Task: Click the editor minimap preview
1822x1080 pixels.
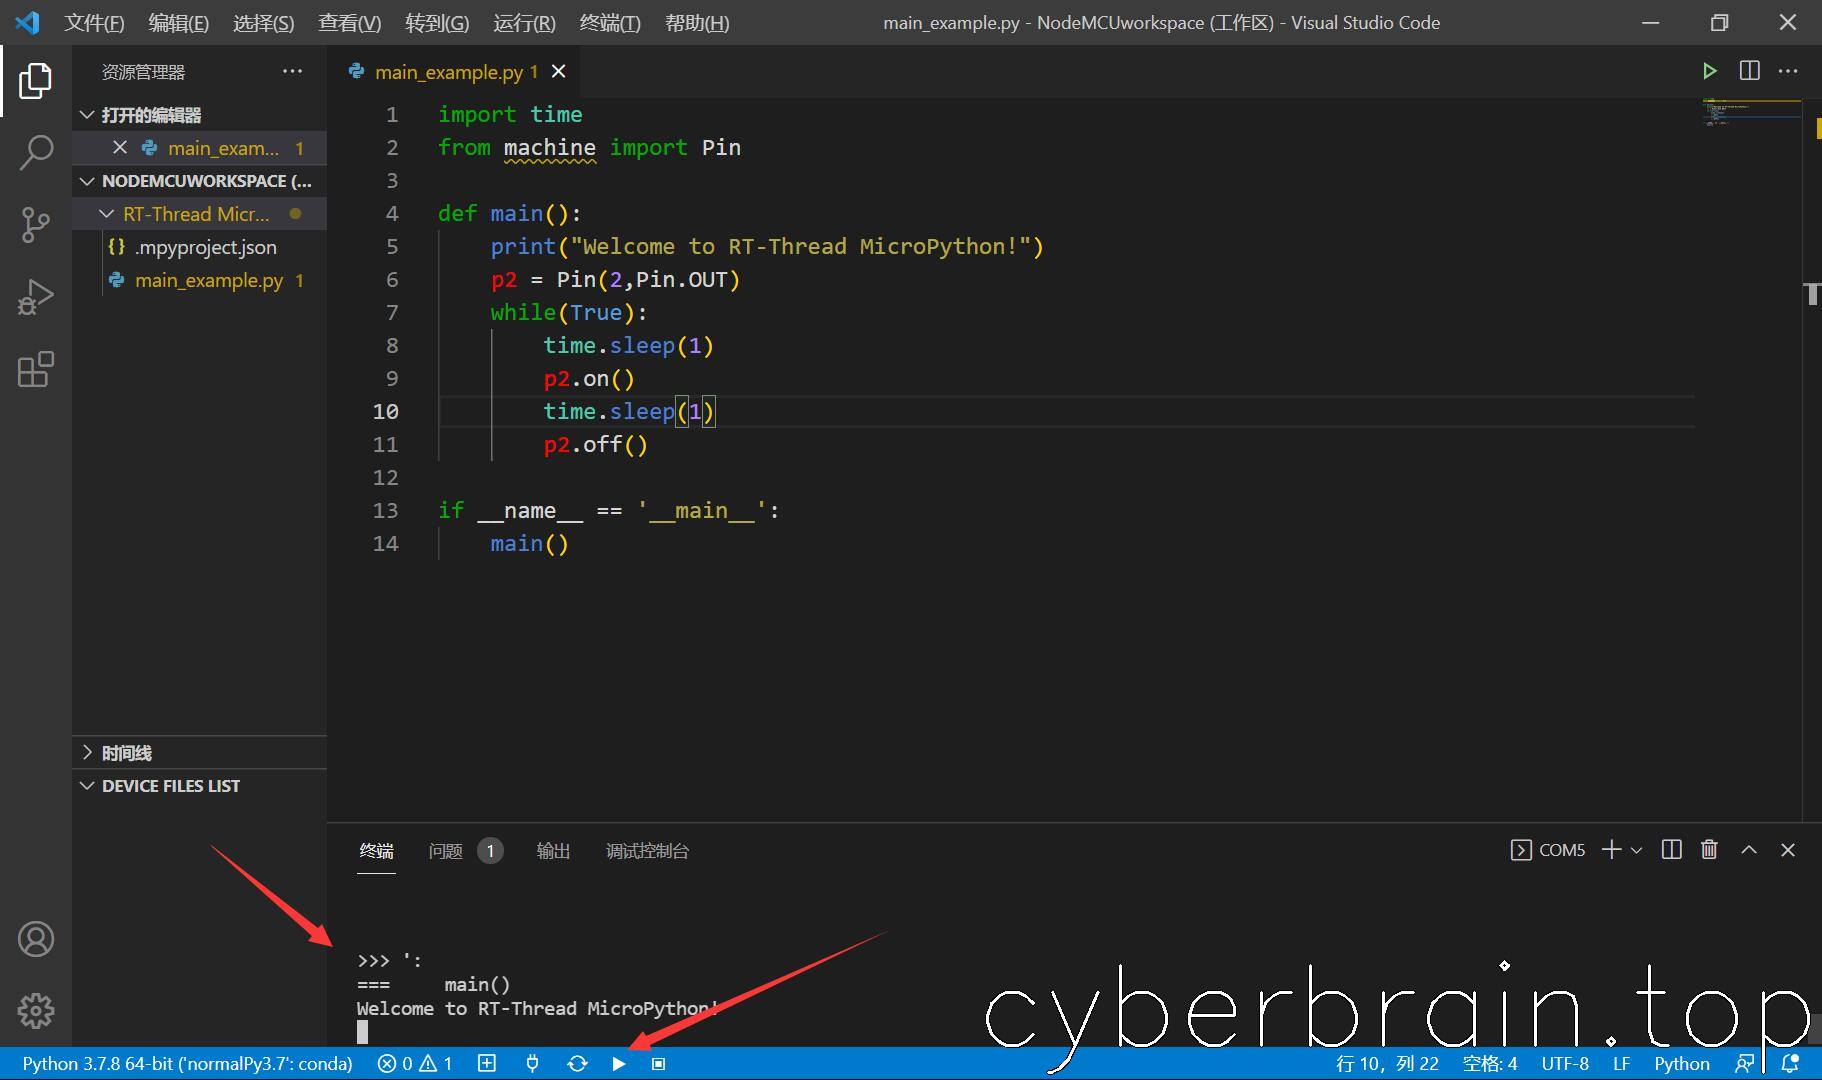Action: pos(1751,112)
